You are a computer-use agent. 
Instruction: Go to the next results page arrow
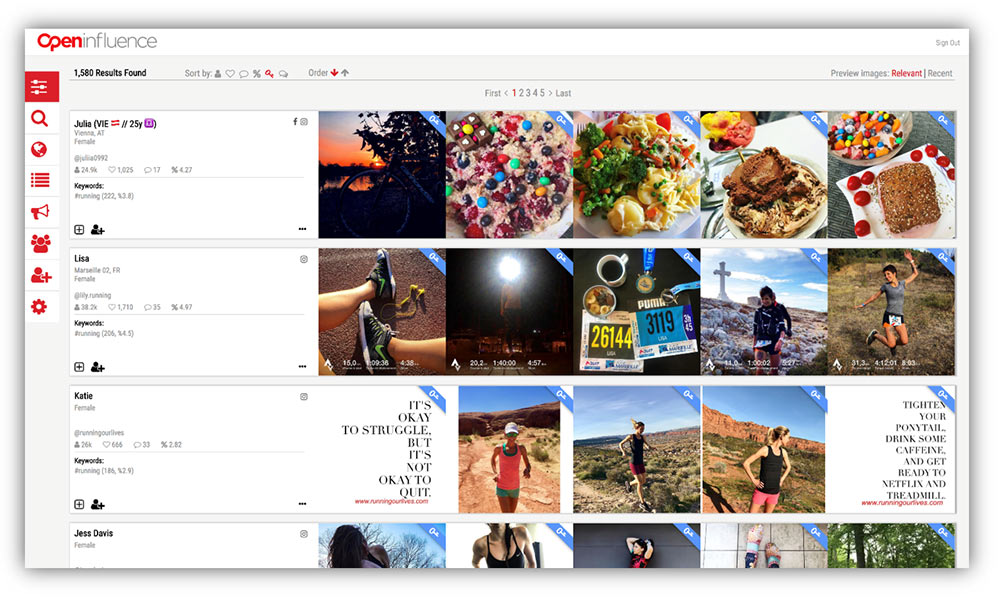coord(550,93)
